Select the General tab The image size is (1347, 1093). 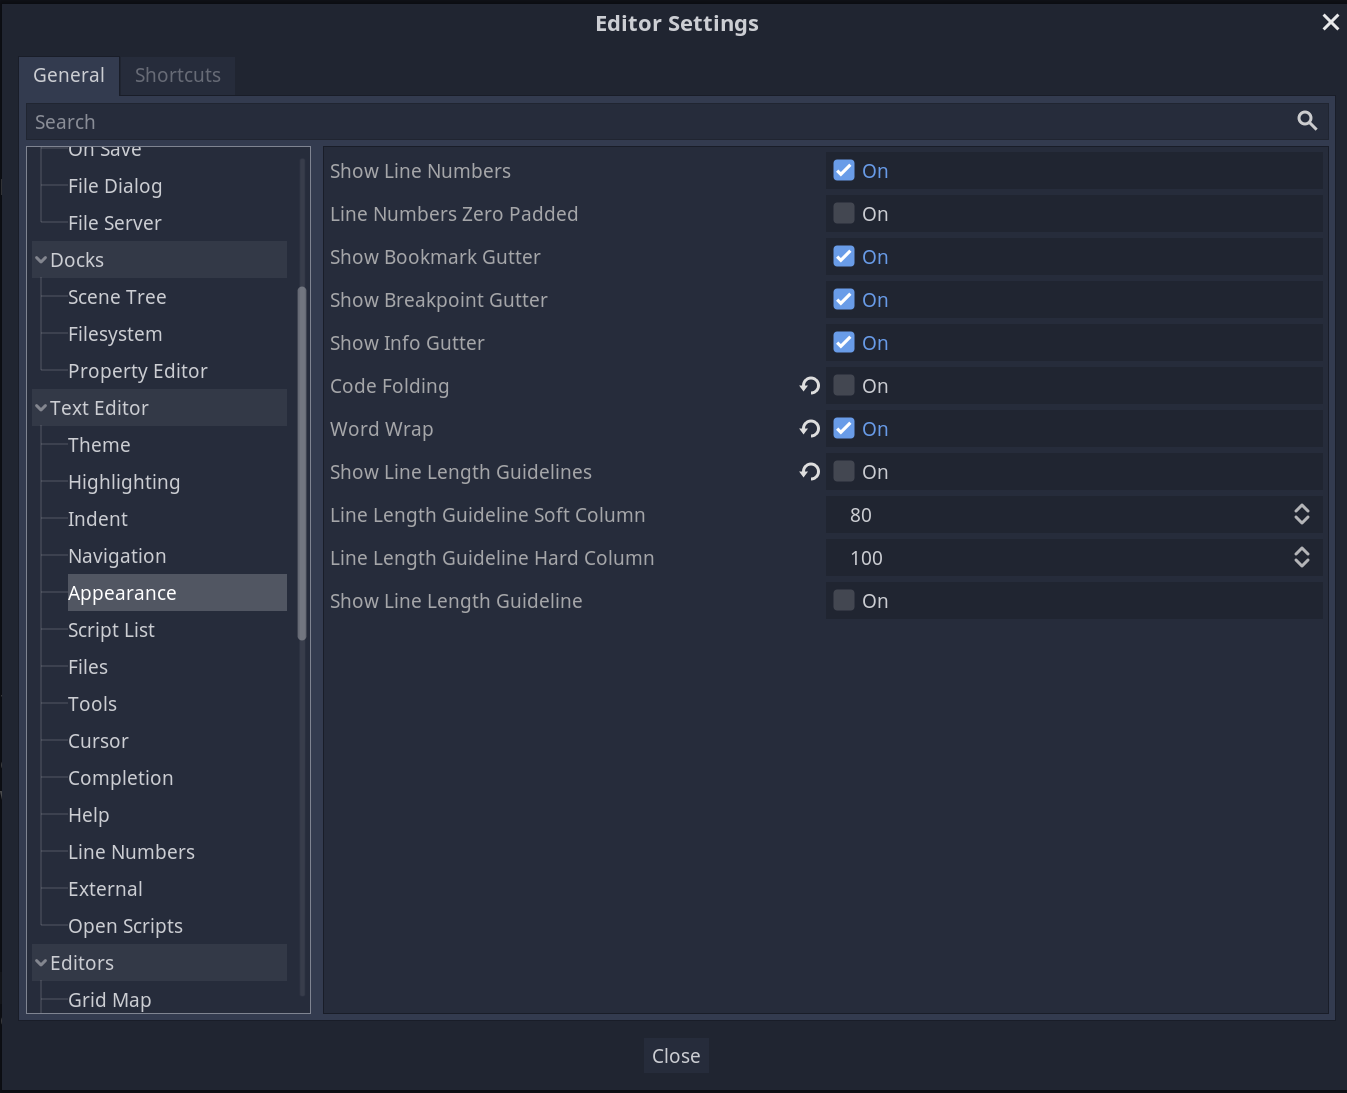pos(68,75)
